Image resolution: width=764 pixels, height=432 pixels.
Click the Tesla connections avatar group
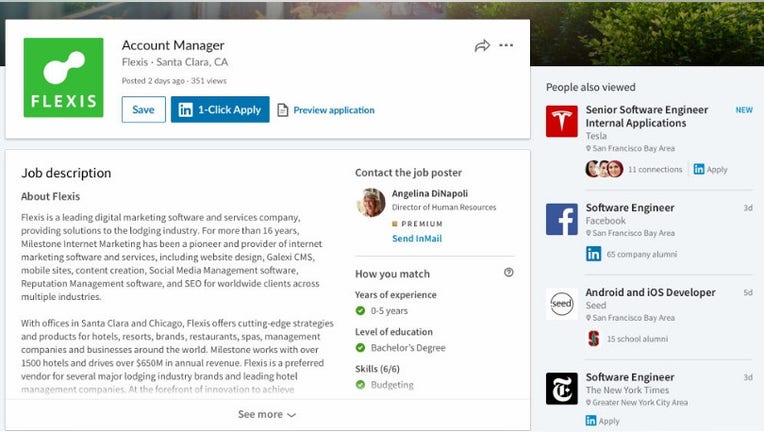604,169
